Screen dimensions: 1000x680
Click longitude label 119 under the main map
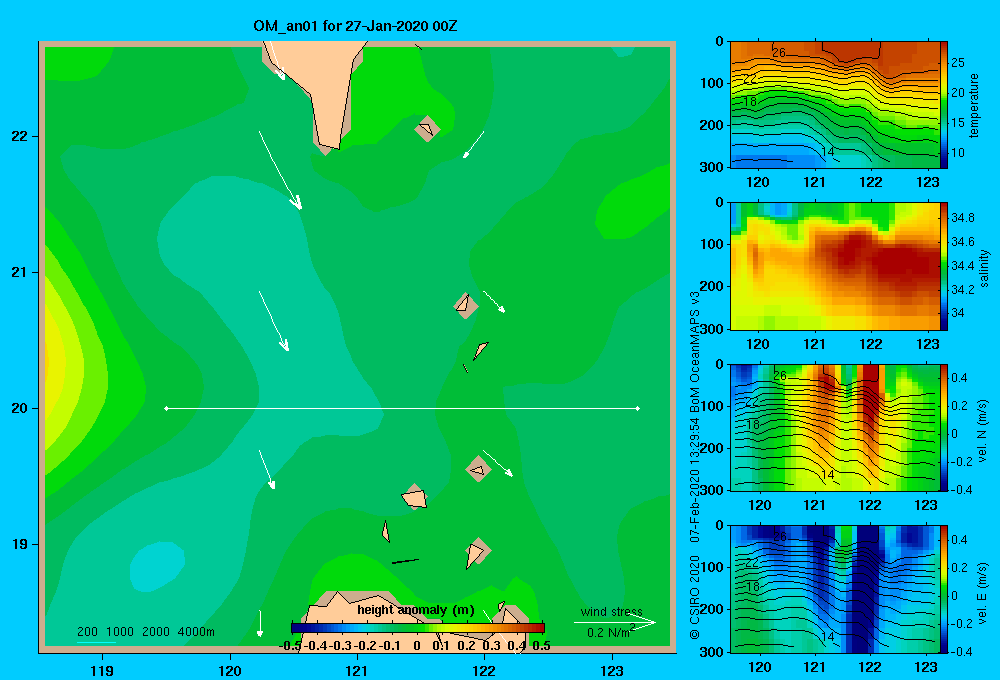point(102,670)
